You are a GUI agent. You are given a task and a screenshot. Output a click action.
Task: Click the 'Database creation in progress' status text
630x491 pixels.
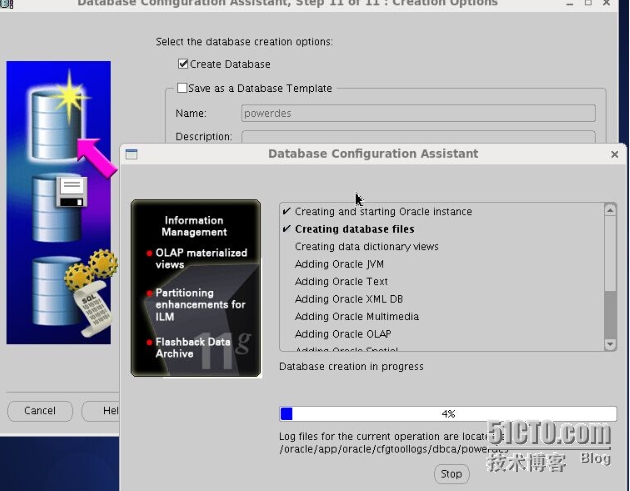pos(351,366)
